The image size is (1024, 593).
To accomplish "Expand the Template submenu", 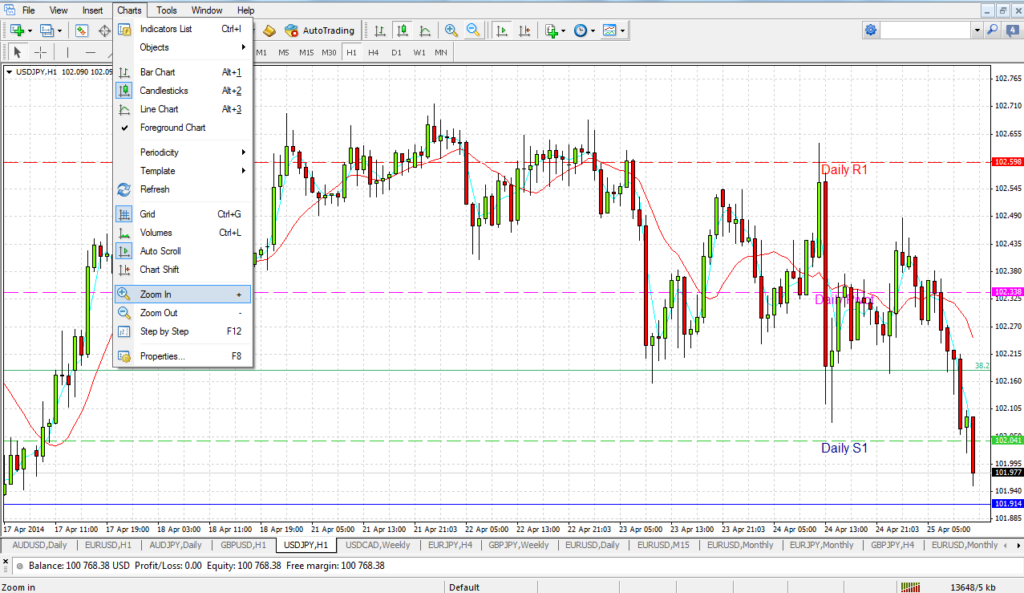I will click(x=183, y=170).
